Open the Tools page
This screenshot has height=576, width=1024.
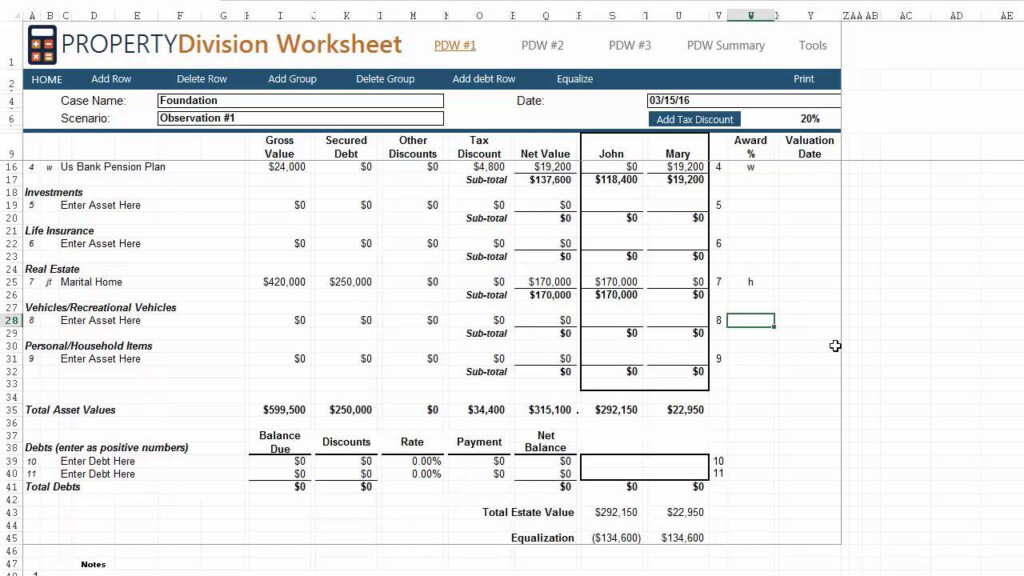(812, 45)
